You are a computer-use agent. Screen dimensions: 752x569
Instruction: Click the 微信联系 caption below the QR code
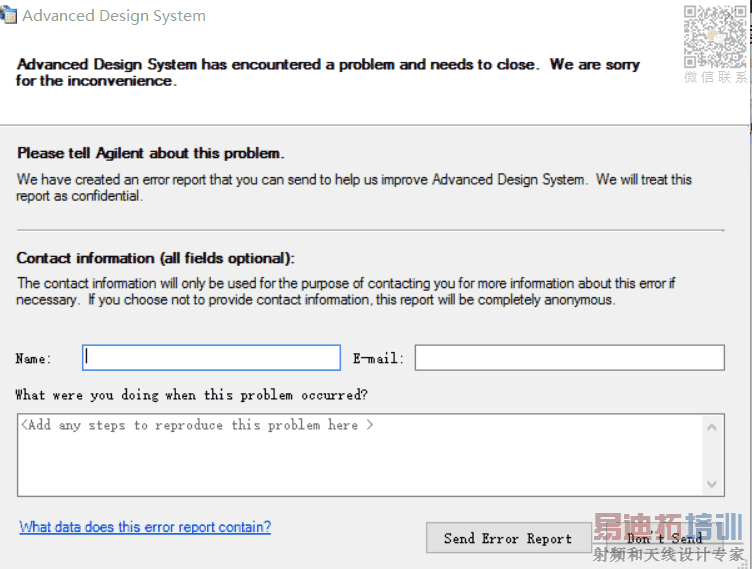[x=715, y=77]
